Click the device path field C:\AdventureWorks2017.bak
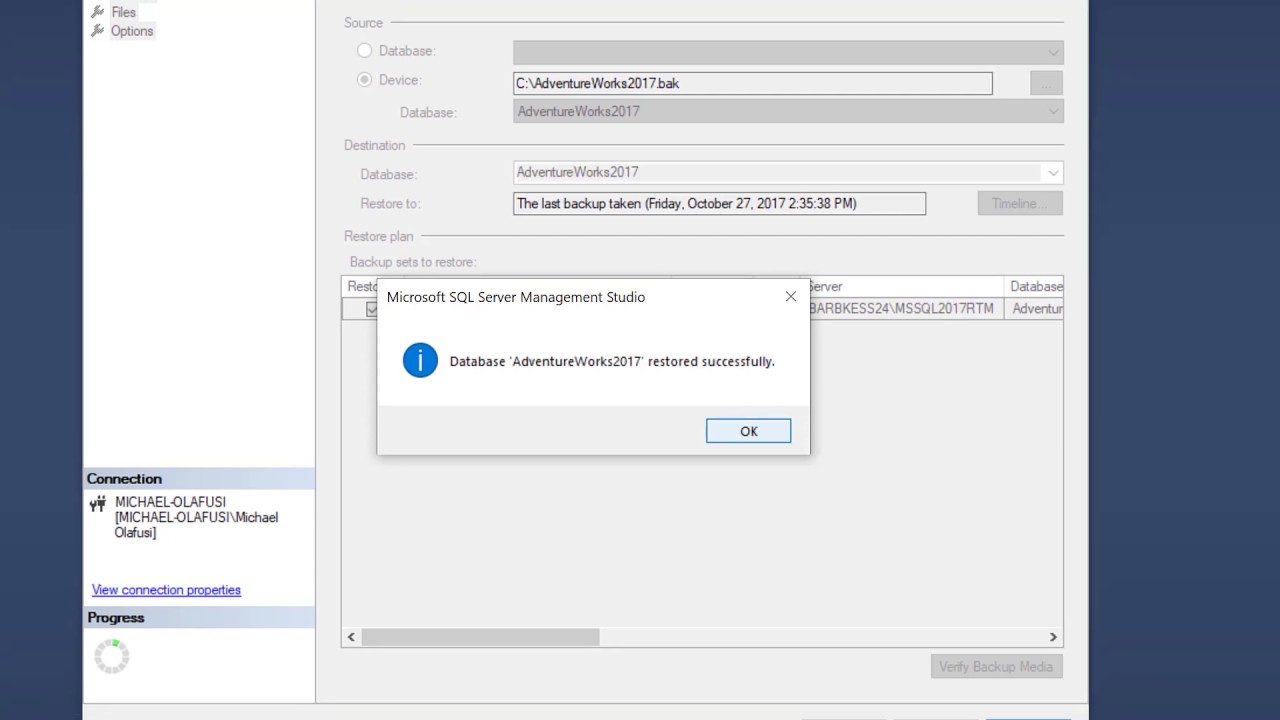This screenshot has height=720, width=1280. pos(753,83)
